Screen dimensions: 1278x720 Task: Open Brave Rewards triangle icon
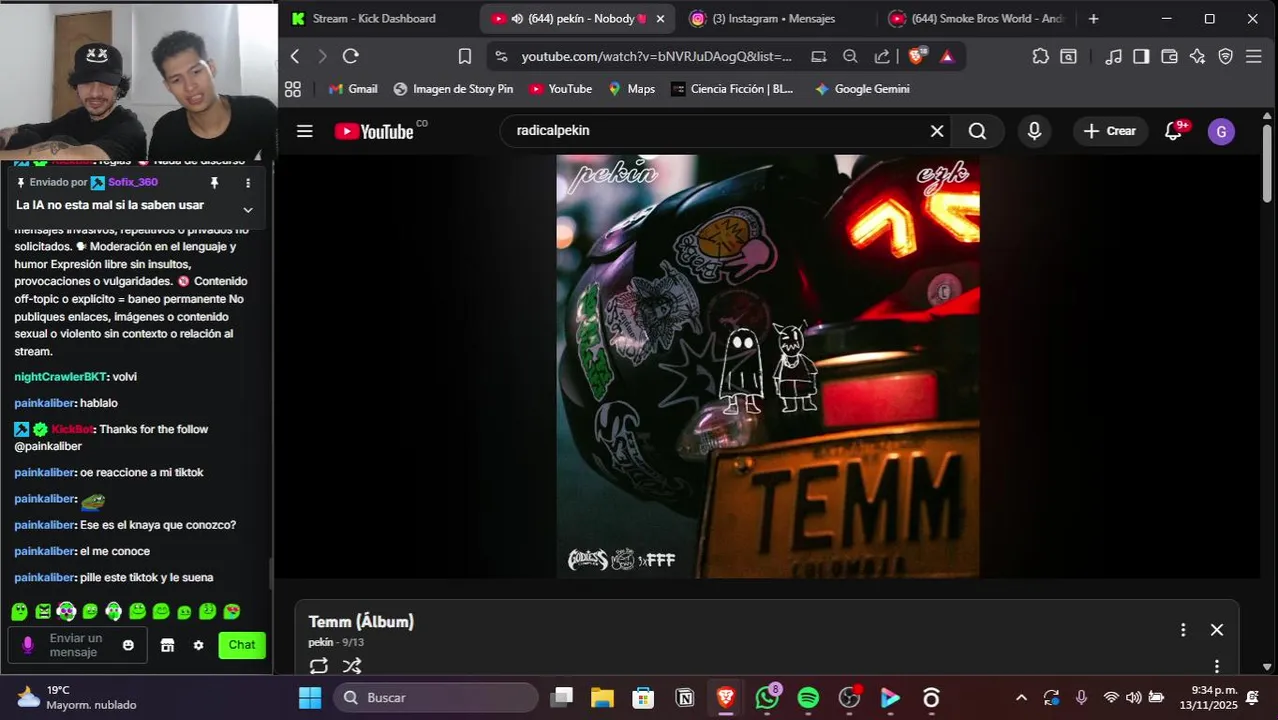click(x=947, y=57)
